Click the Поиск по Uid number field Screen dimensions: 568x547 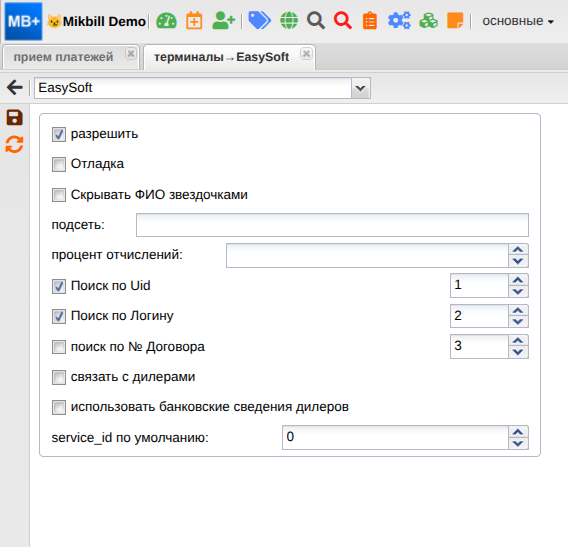click(x=479, y=286)
